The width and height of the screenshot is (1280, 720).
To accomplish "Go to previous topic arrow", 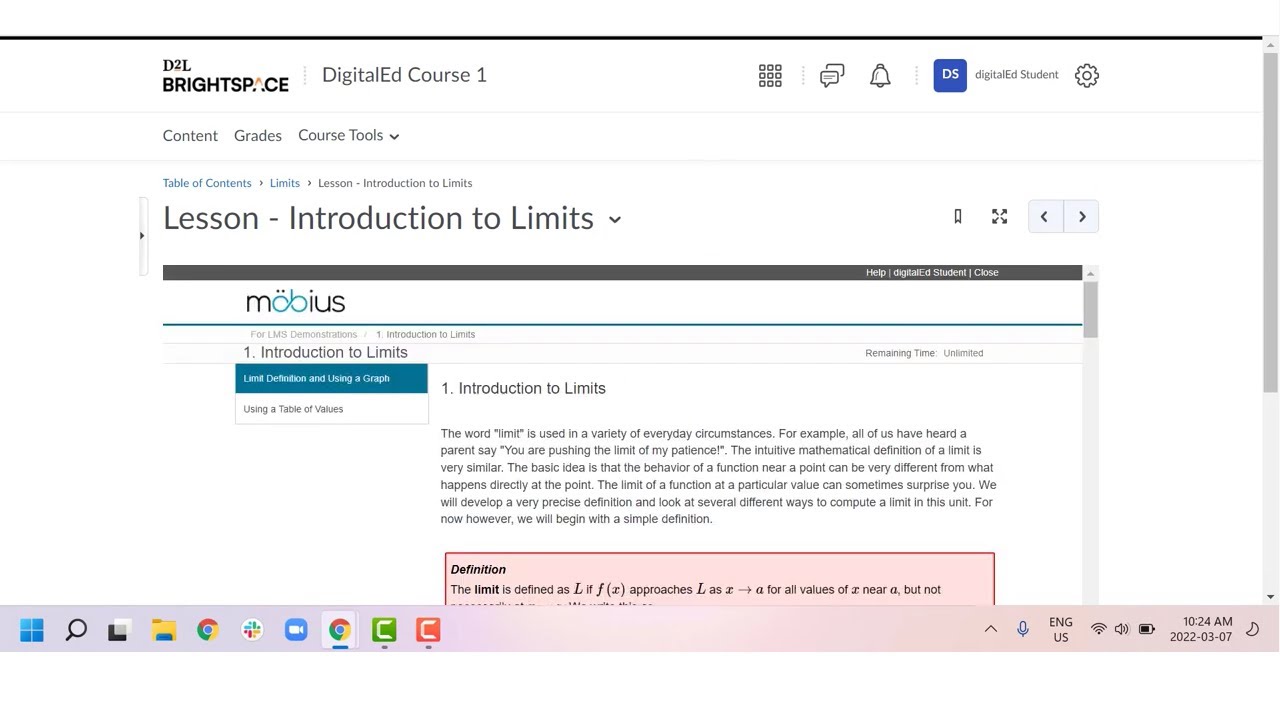I will click(x=1044, y=217).
